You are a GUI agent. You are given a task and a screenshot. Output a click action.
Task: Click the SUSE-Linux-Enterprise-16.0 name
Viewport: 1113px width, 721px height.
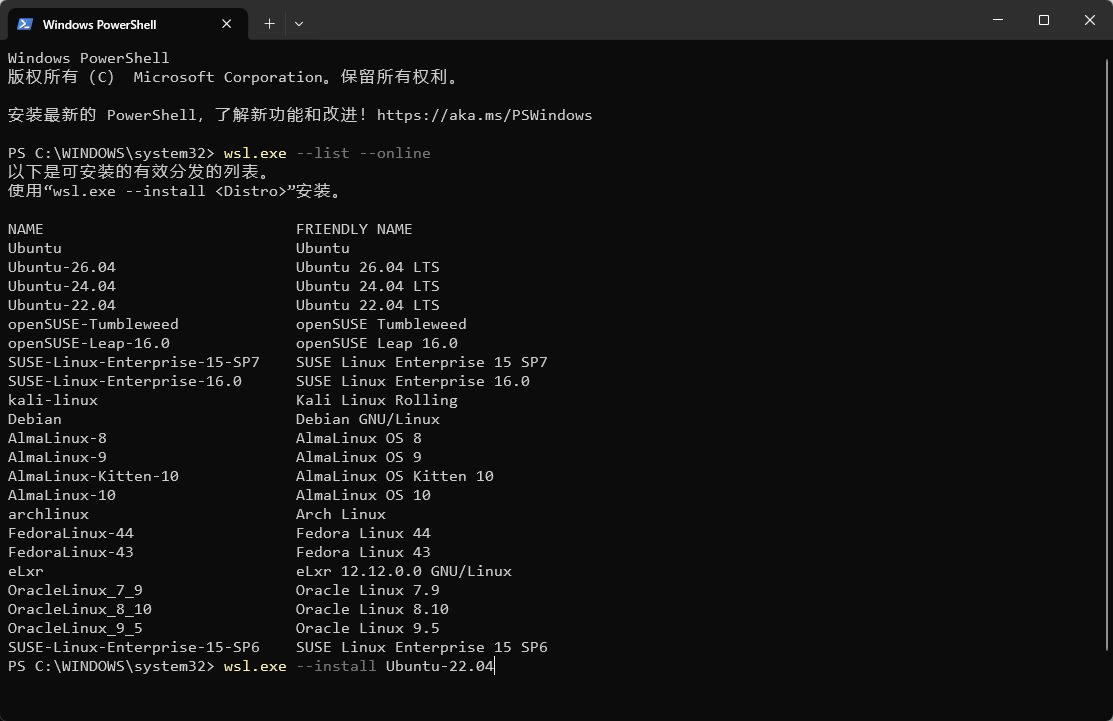125,381
